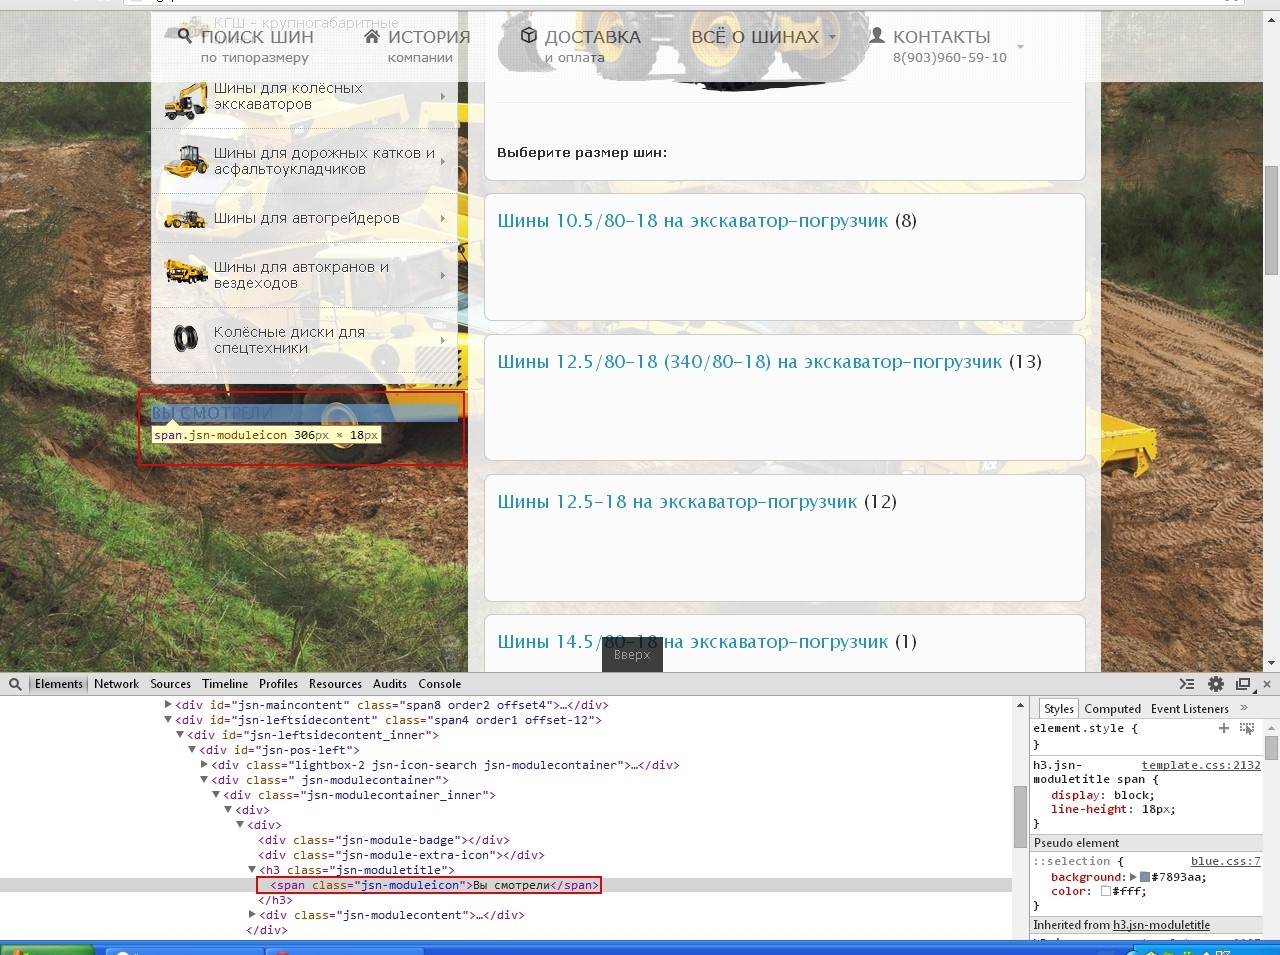
Task: Open Шины 10.5/80-18 на экскаватор-погрузчик link
Action: pos(692,221)
